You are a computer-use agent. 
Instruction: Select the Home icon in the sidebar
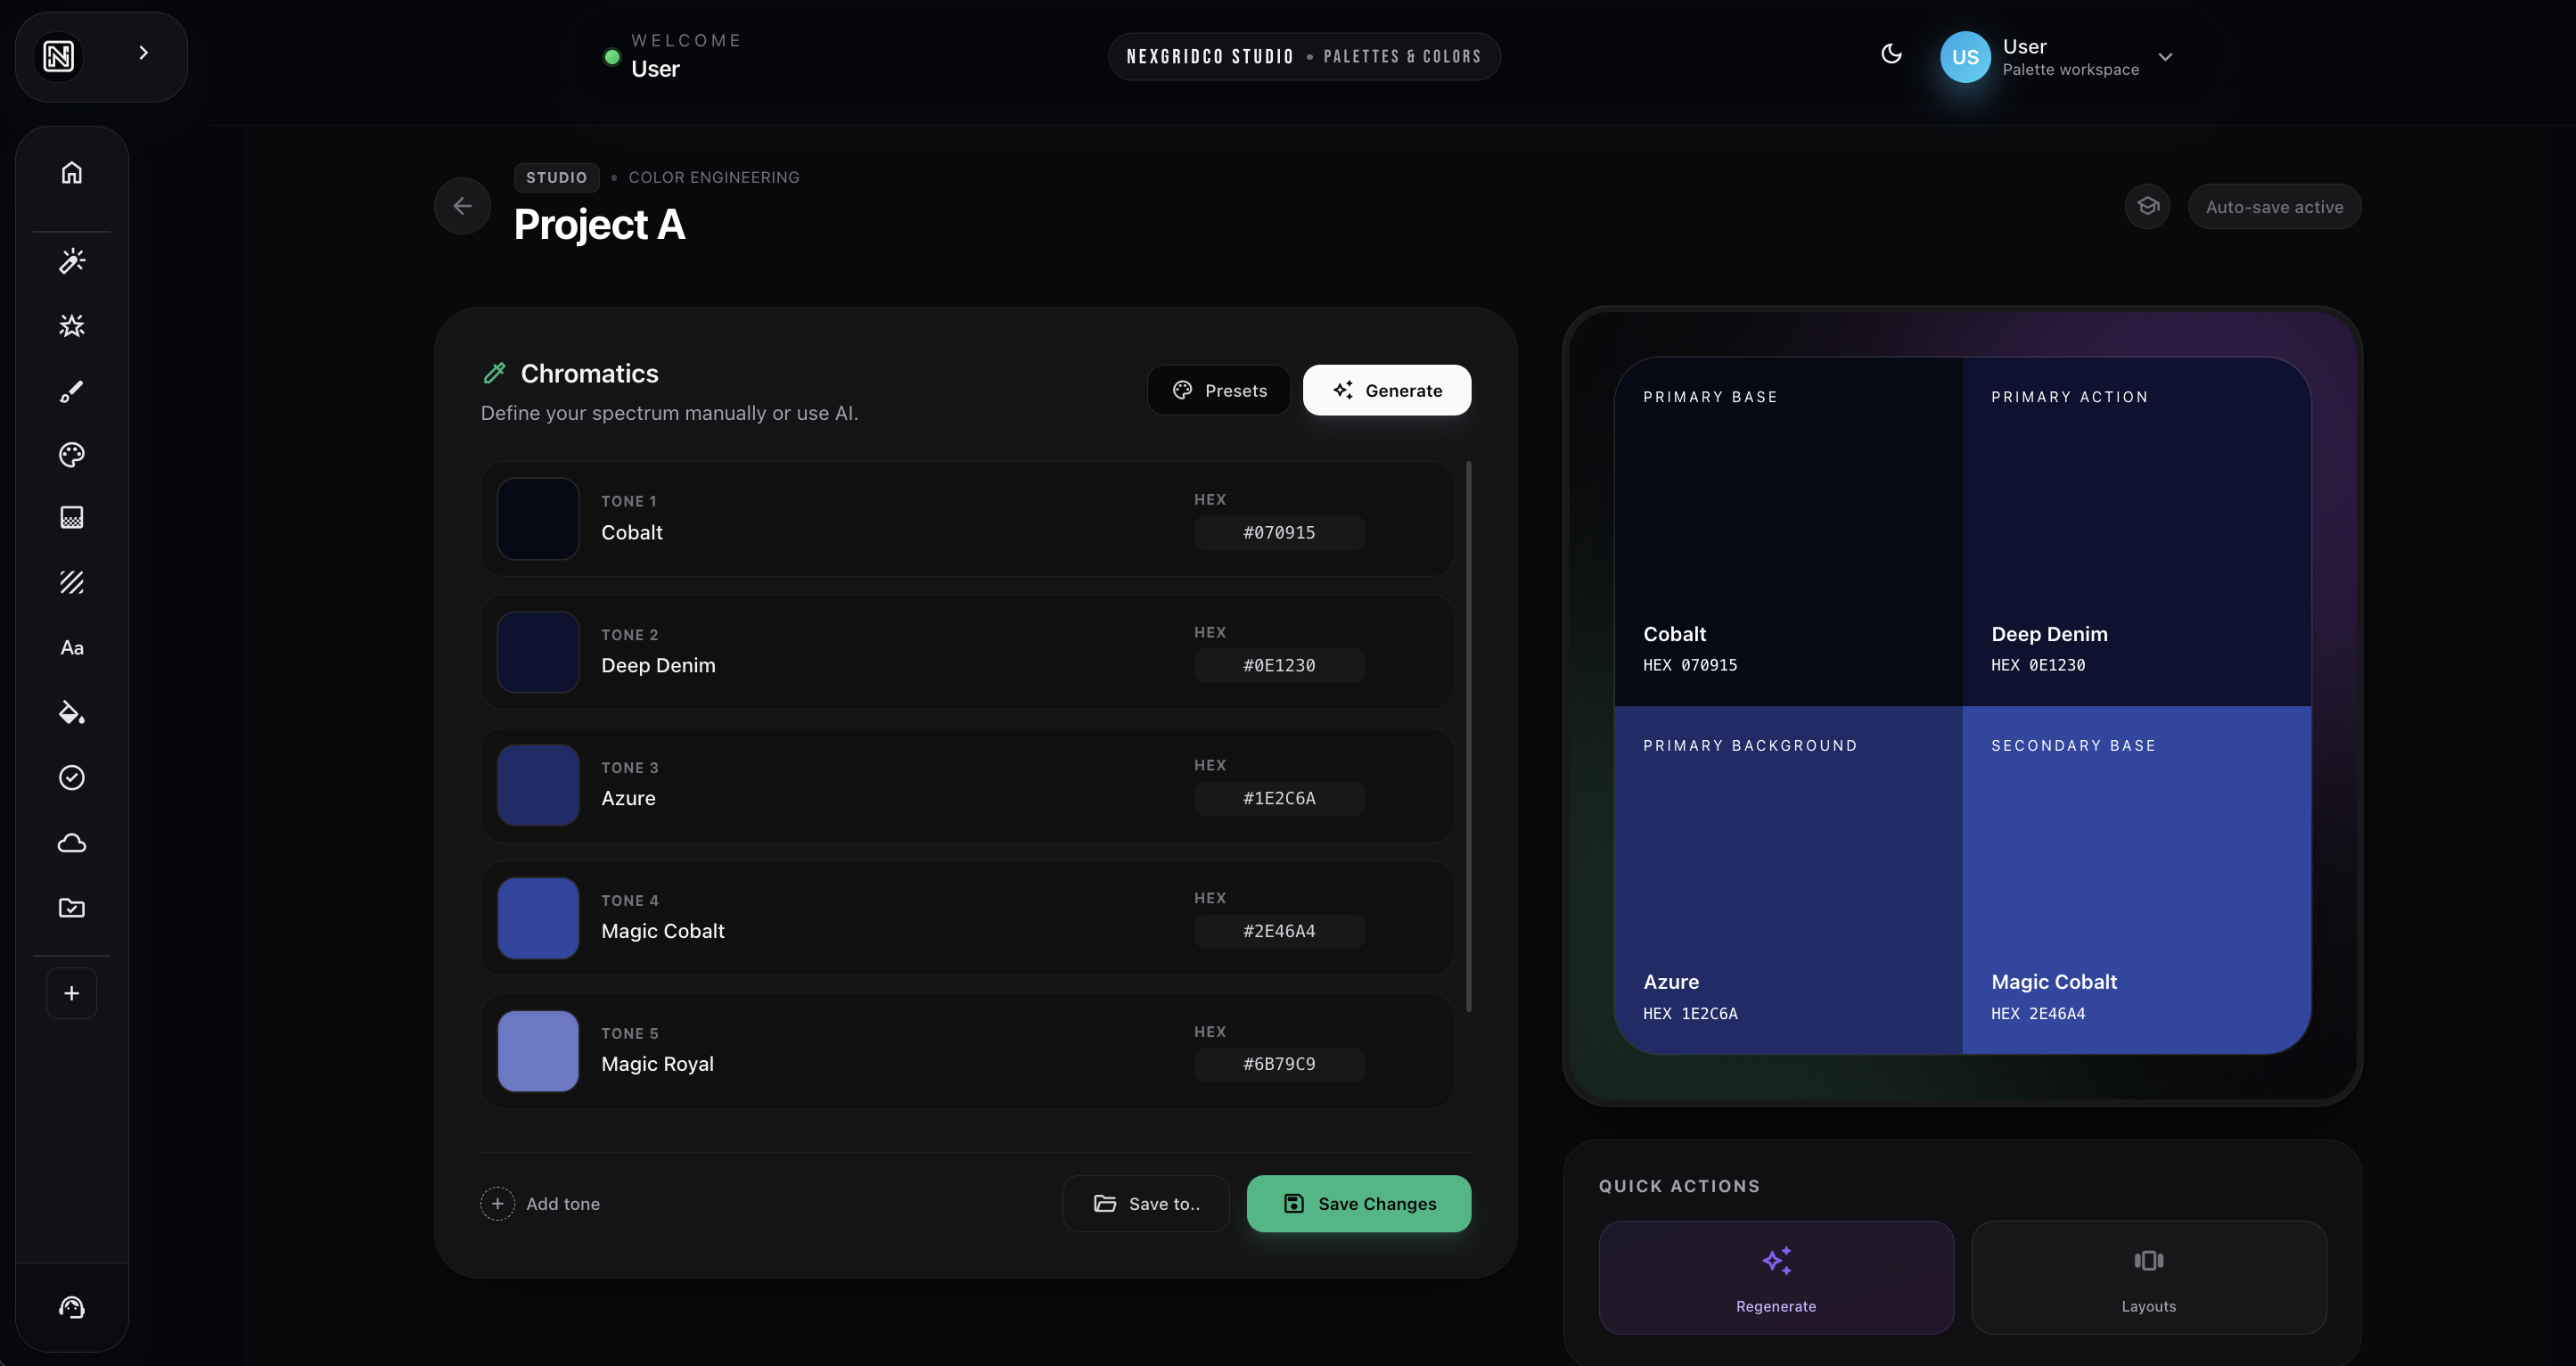[x=71, y=171]
